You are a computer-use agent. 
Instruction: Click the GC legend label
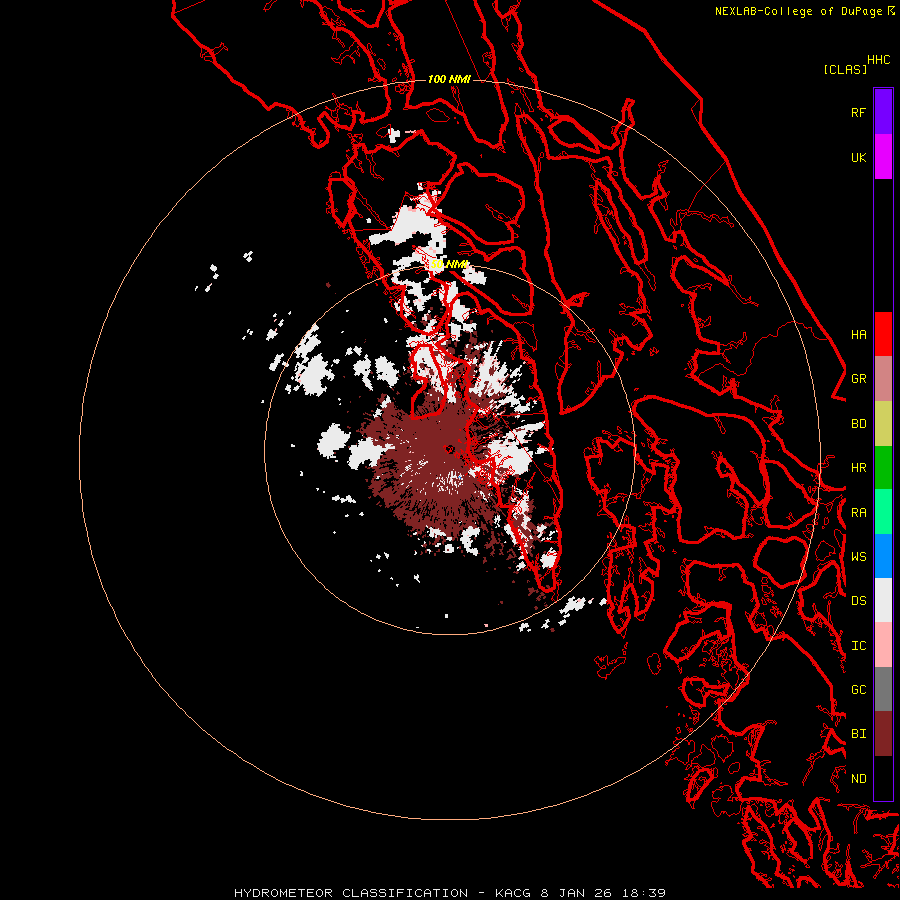[858, 689]
